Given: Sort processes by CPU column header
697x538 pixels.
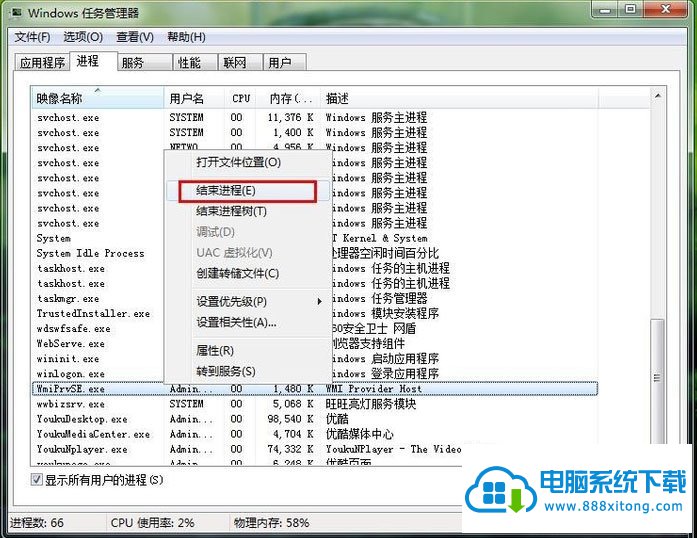Looking at the screenshot, I should [x=241, y=99].
